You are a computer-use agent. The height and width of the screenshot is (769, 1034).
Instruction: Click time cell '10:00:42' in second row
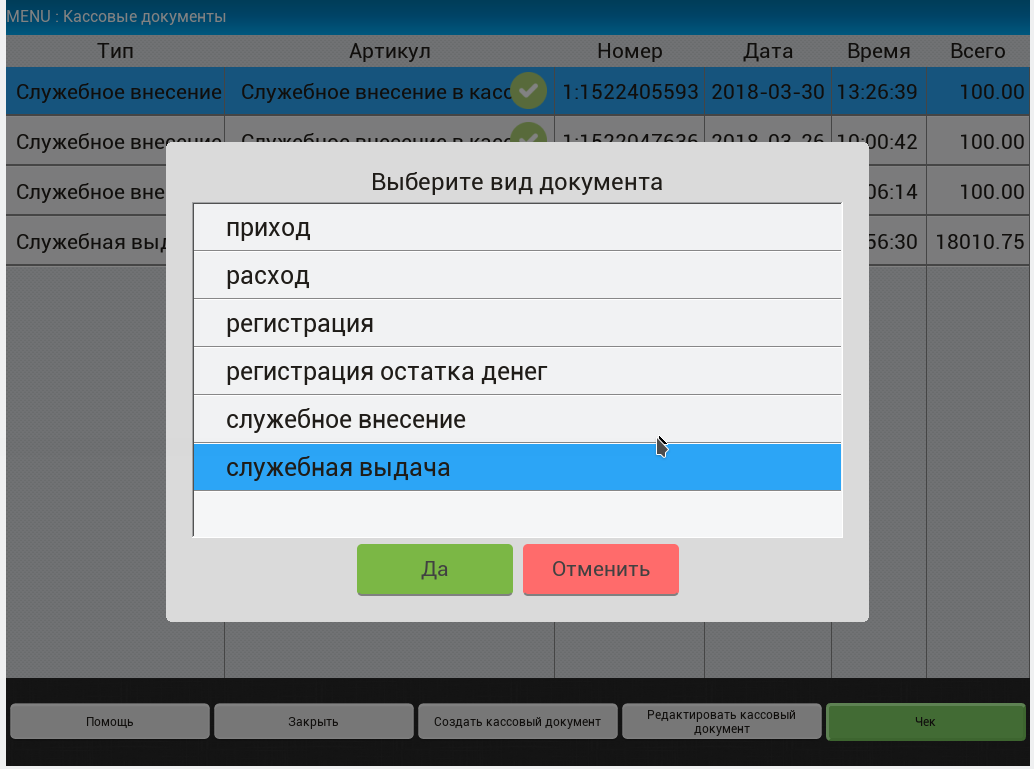[879, 141]
